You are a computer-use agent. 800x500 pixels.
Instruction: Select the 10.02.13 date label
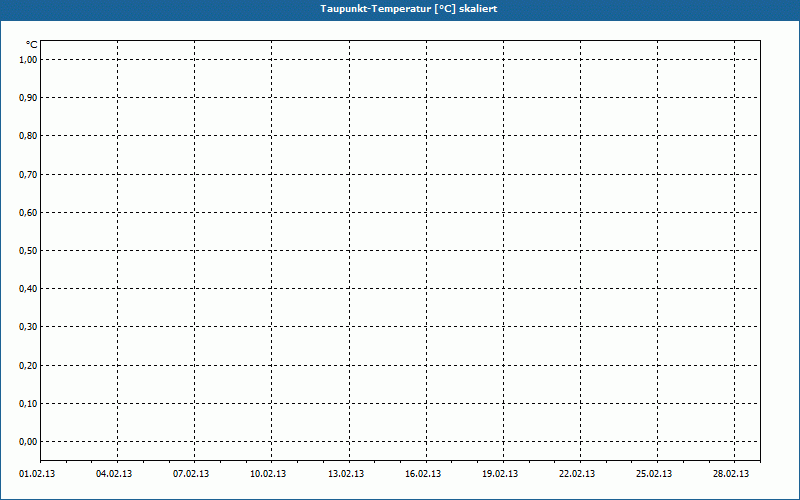[x=268, y=474]
